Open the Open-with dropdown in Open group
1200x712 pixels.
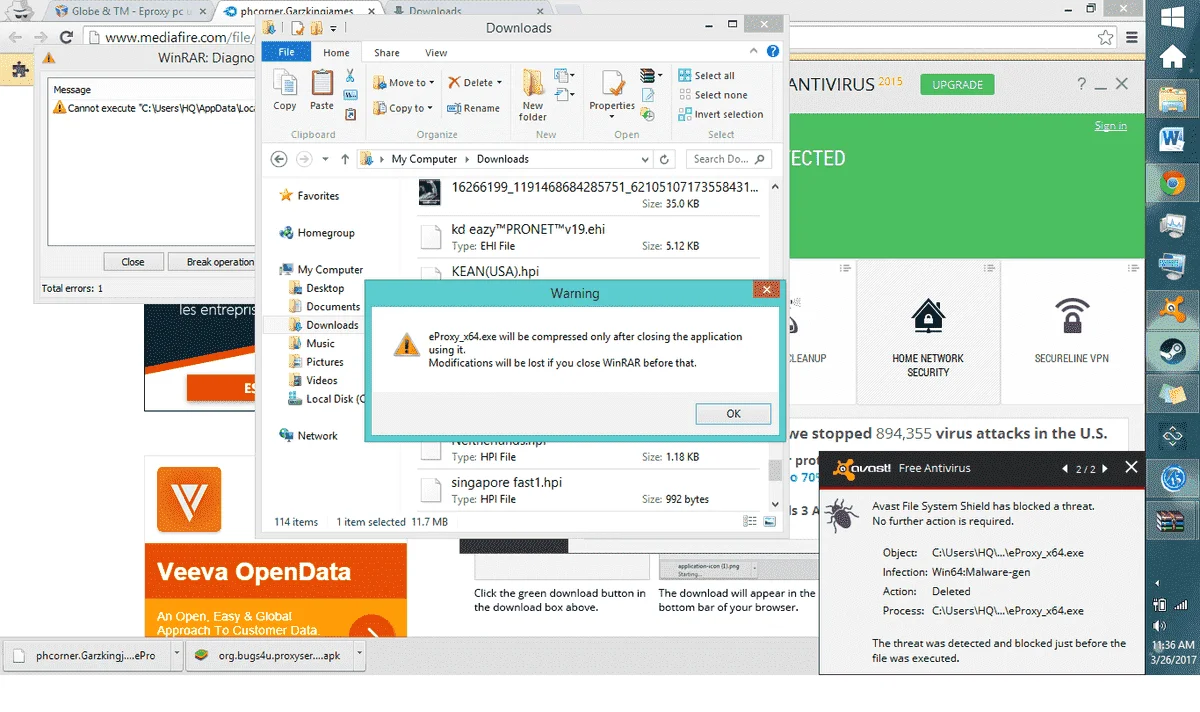(x=651, y=76)
